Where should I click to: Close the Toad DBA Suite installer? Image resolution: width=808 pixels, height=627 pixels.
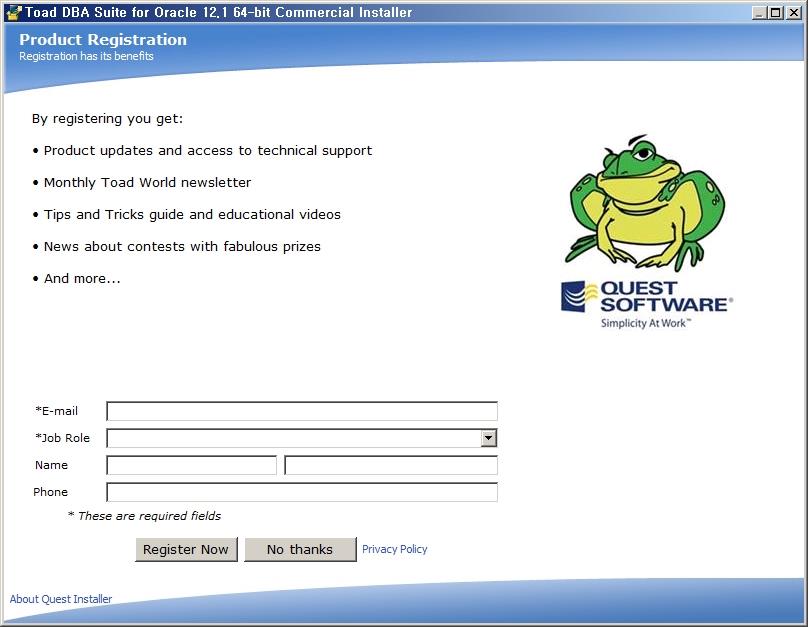(794, 12)
